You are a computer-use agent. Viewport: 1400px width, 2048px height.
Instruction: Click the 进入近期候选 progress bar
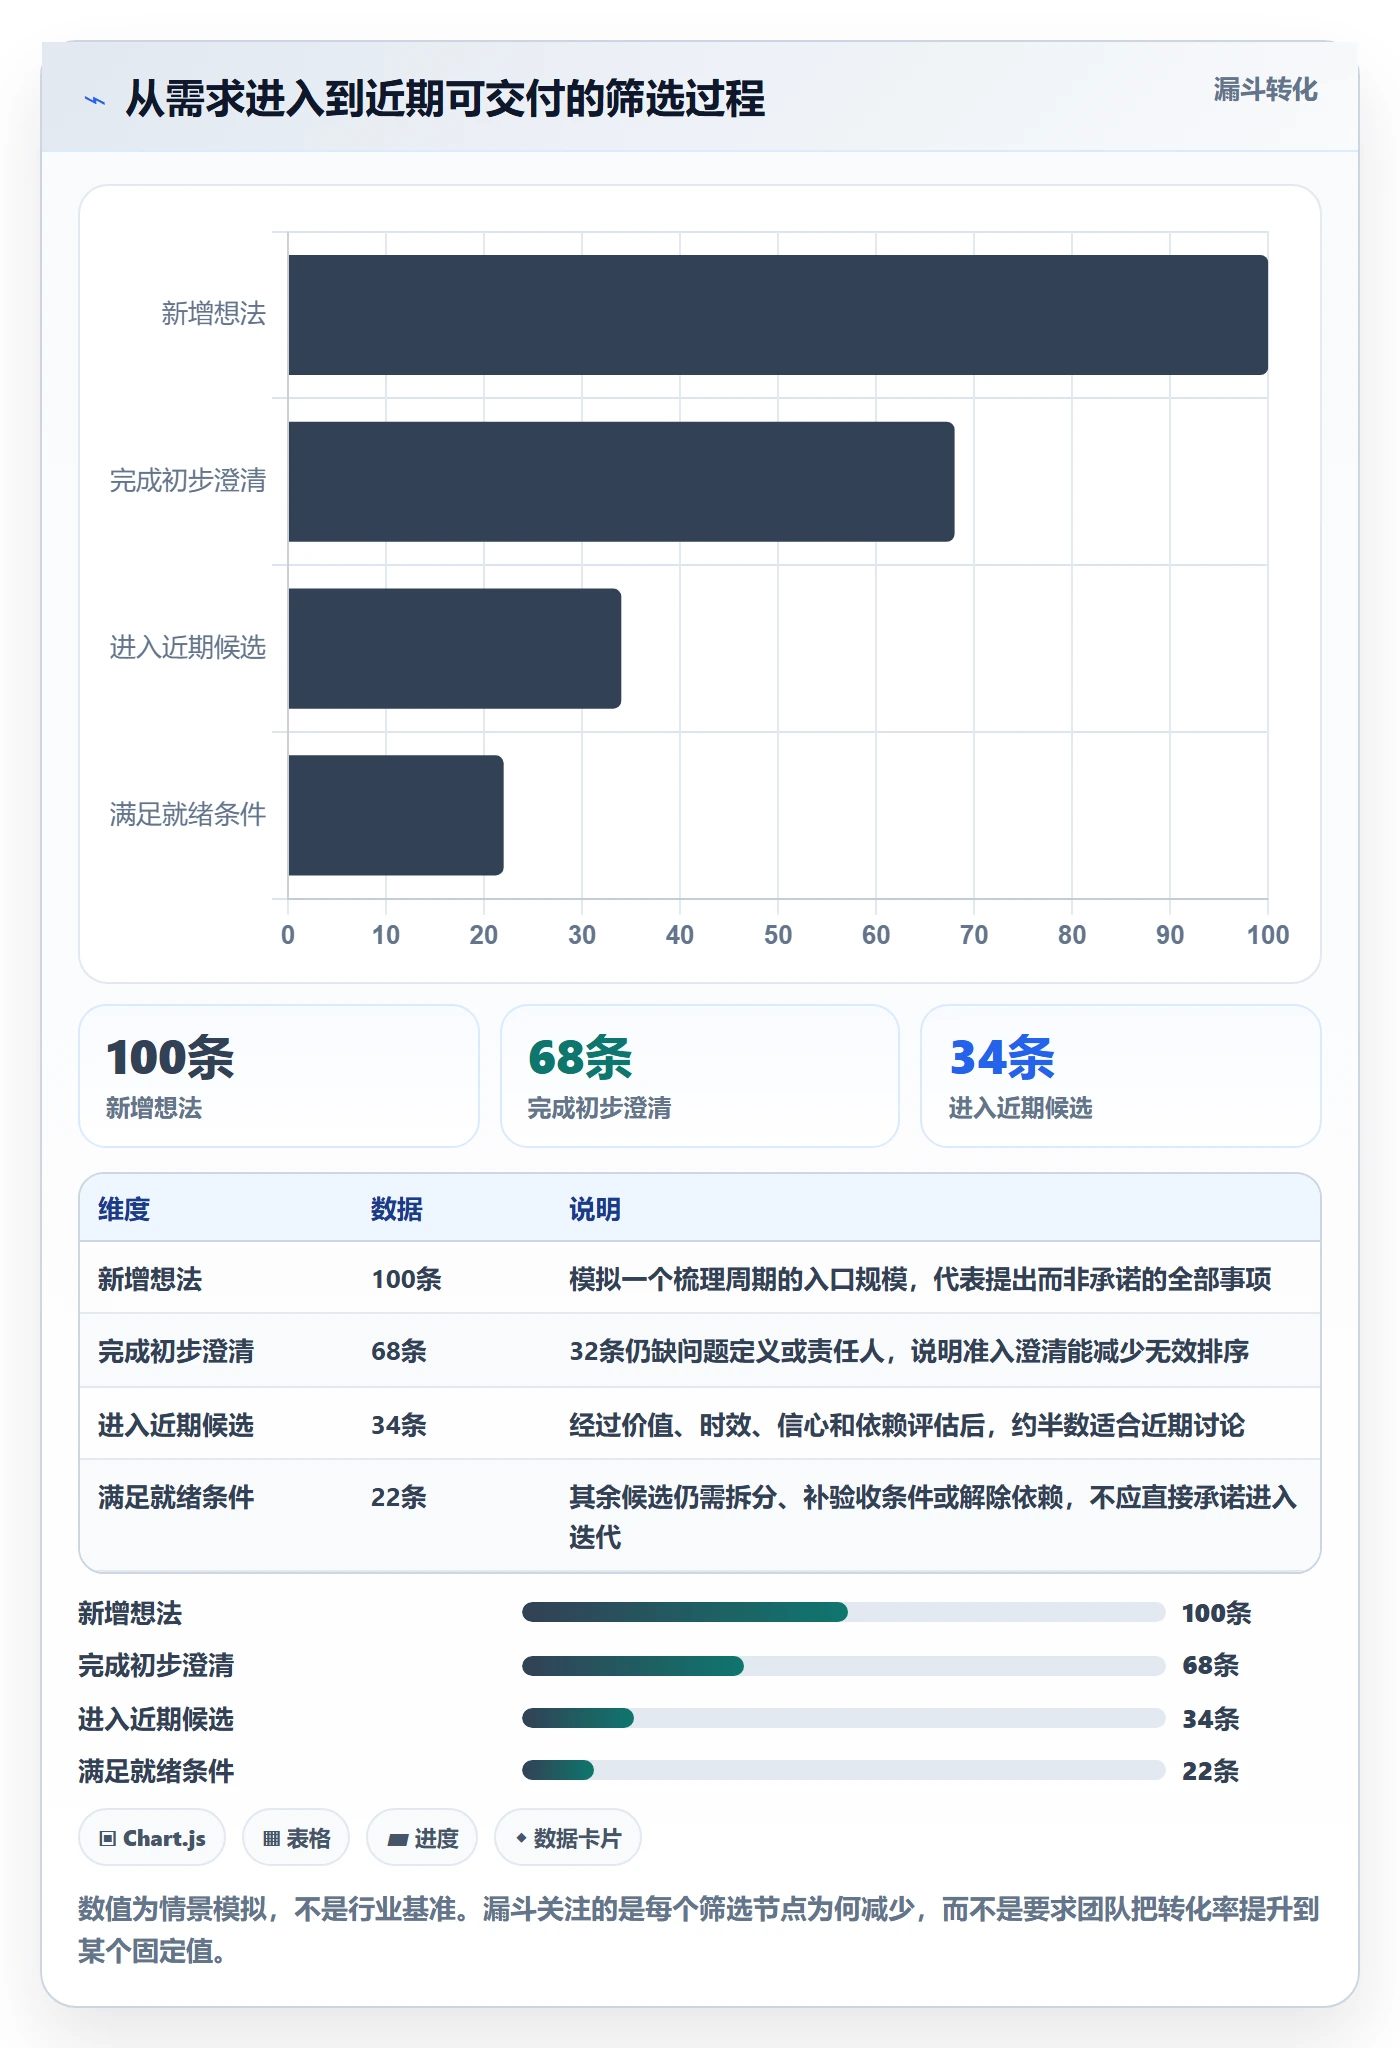pos(843,1718)
